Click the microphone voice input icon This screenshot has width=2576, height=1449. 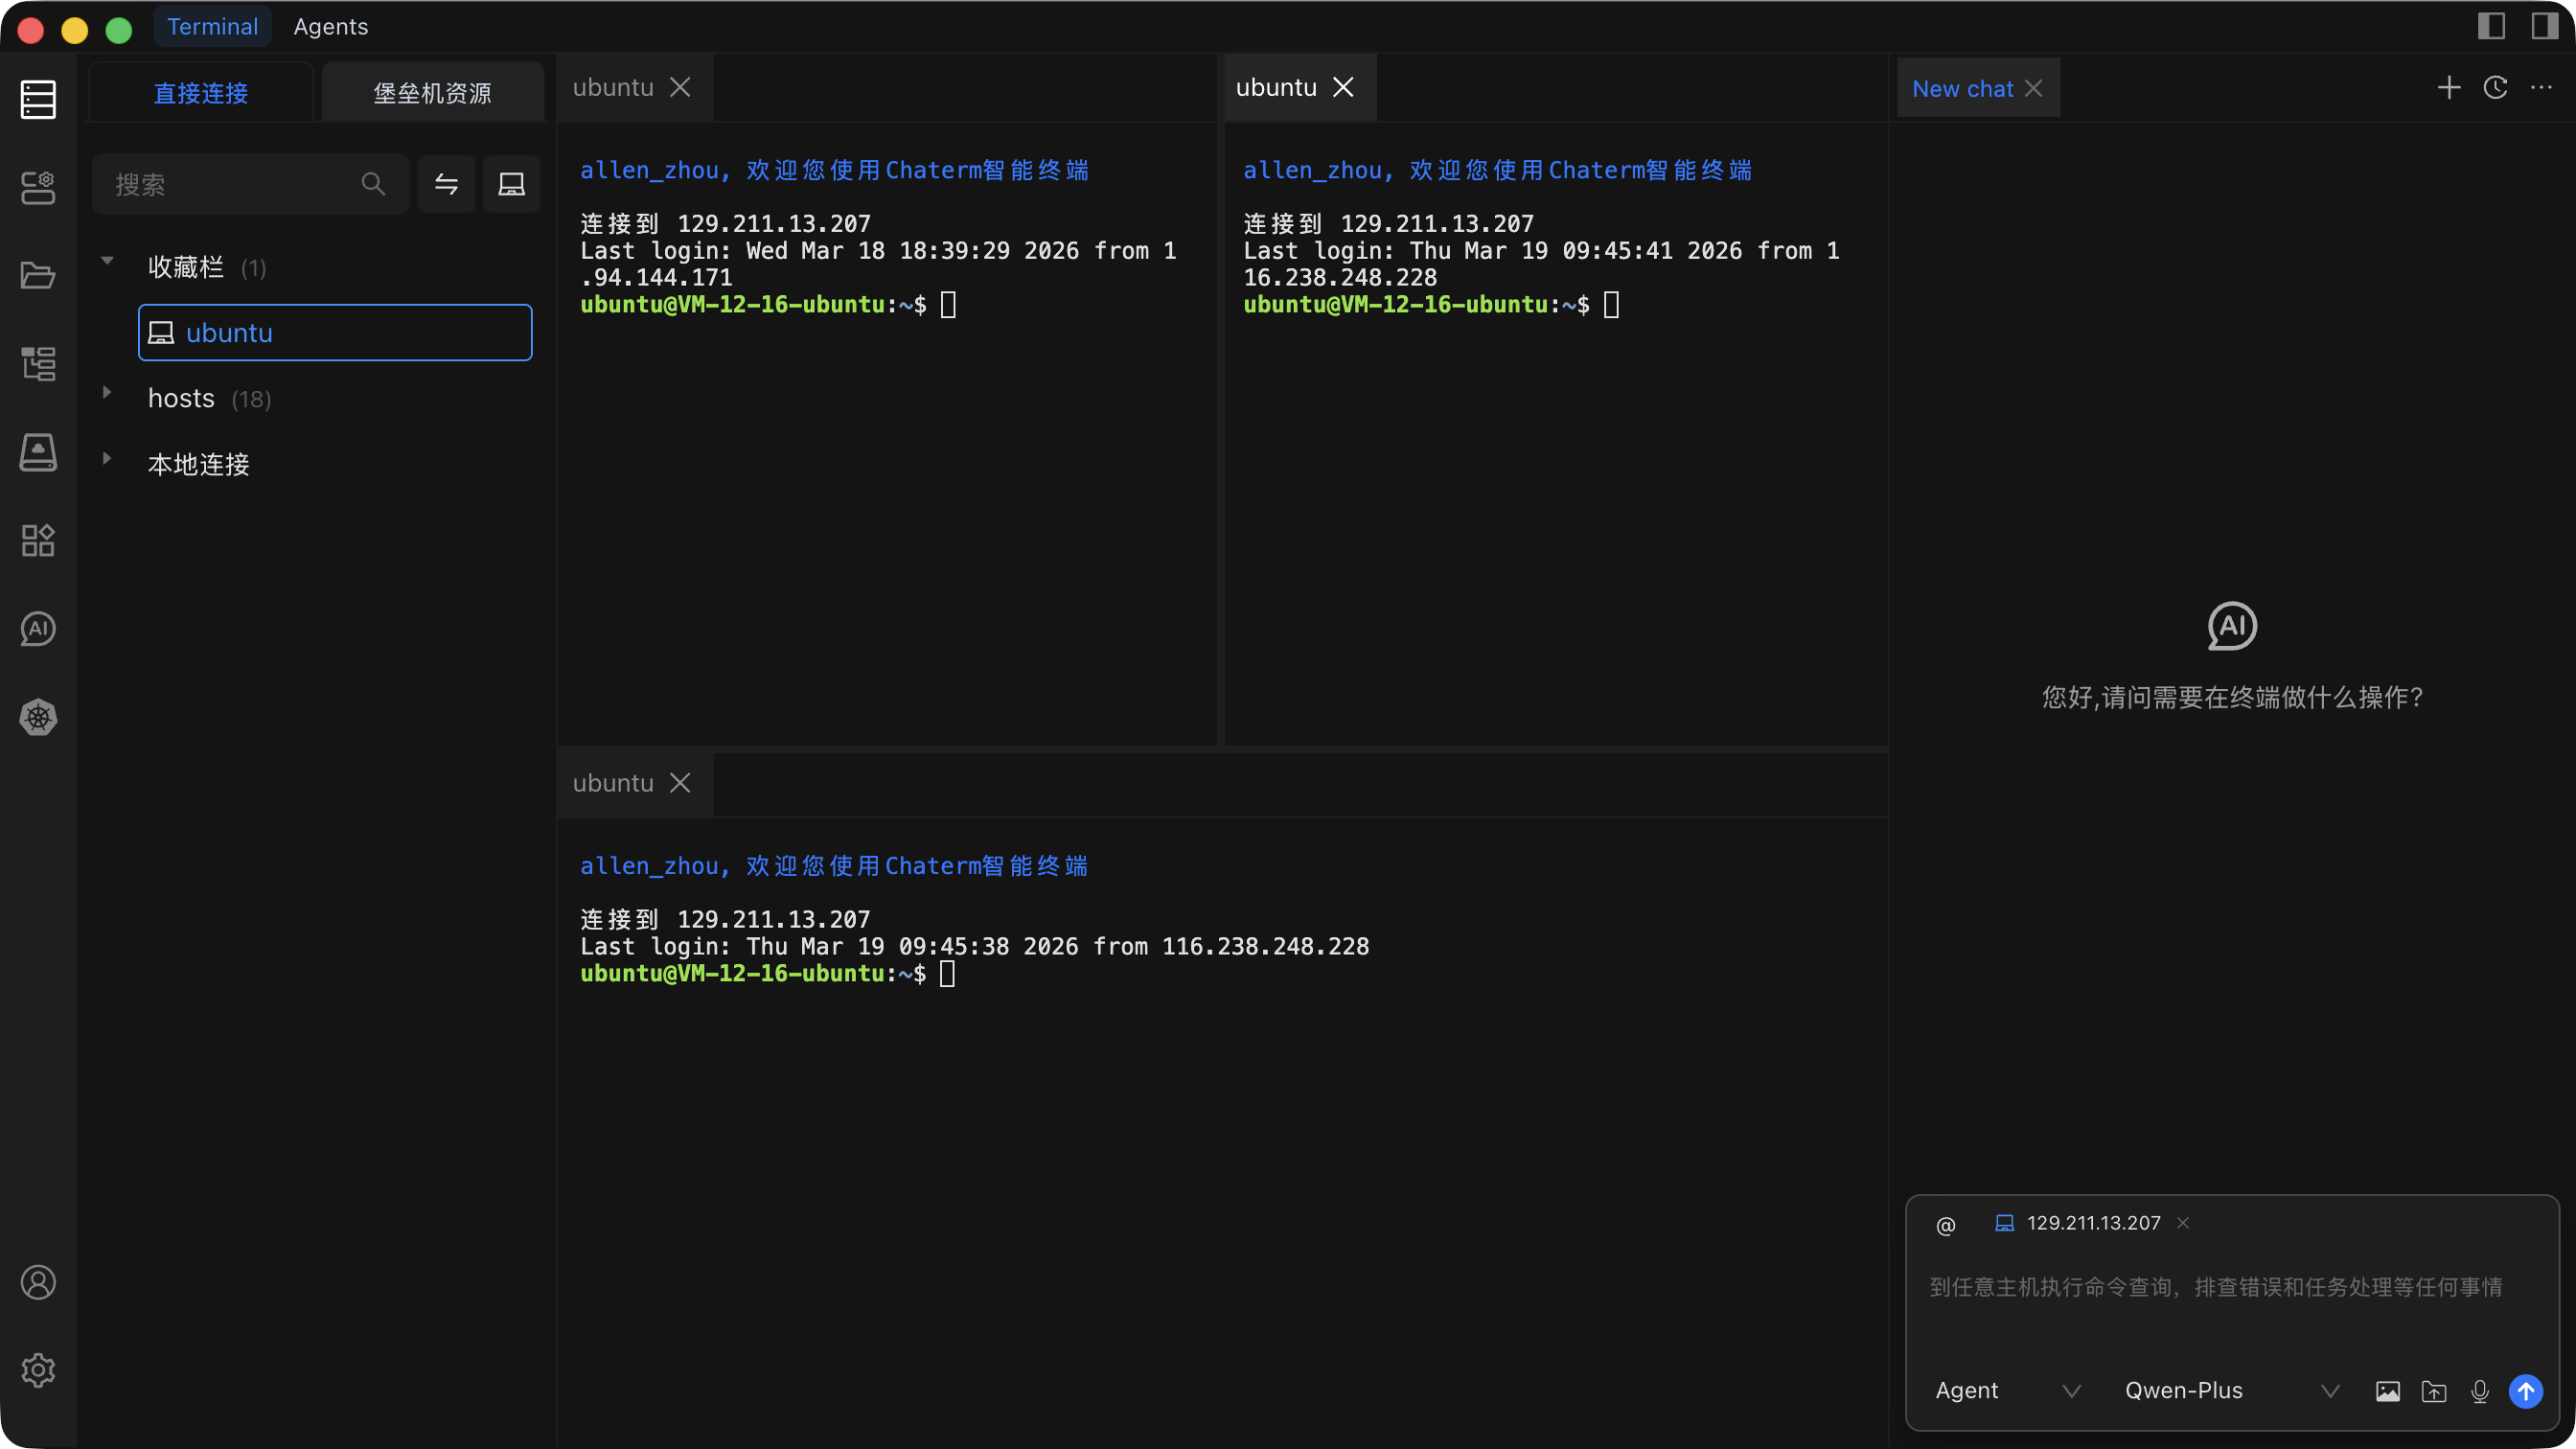[2479, 1391]
